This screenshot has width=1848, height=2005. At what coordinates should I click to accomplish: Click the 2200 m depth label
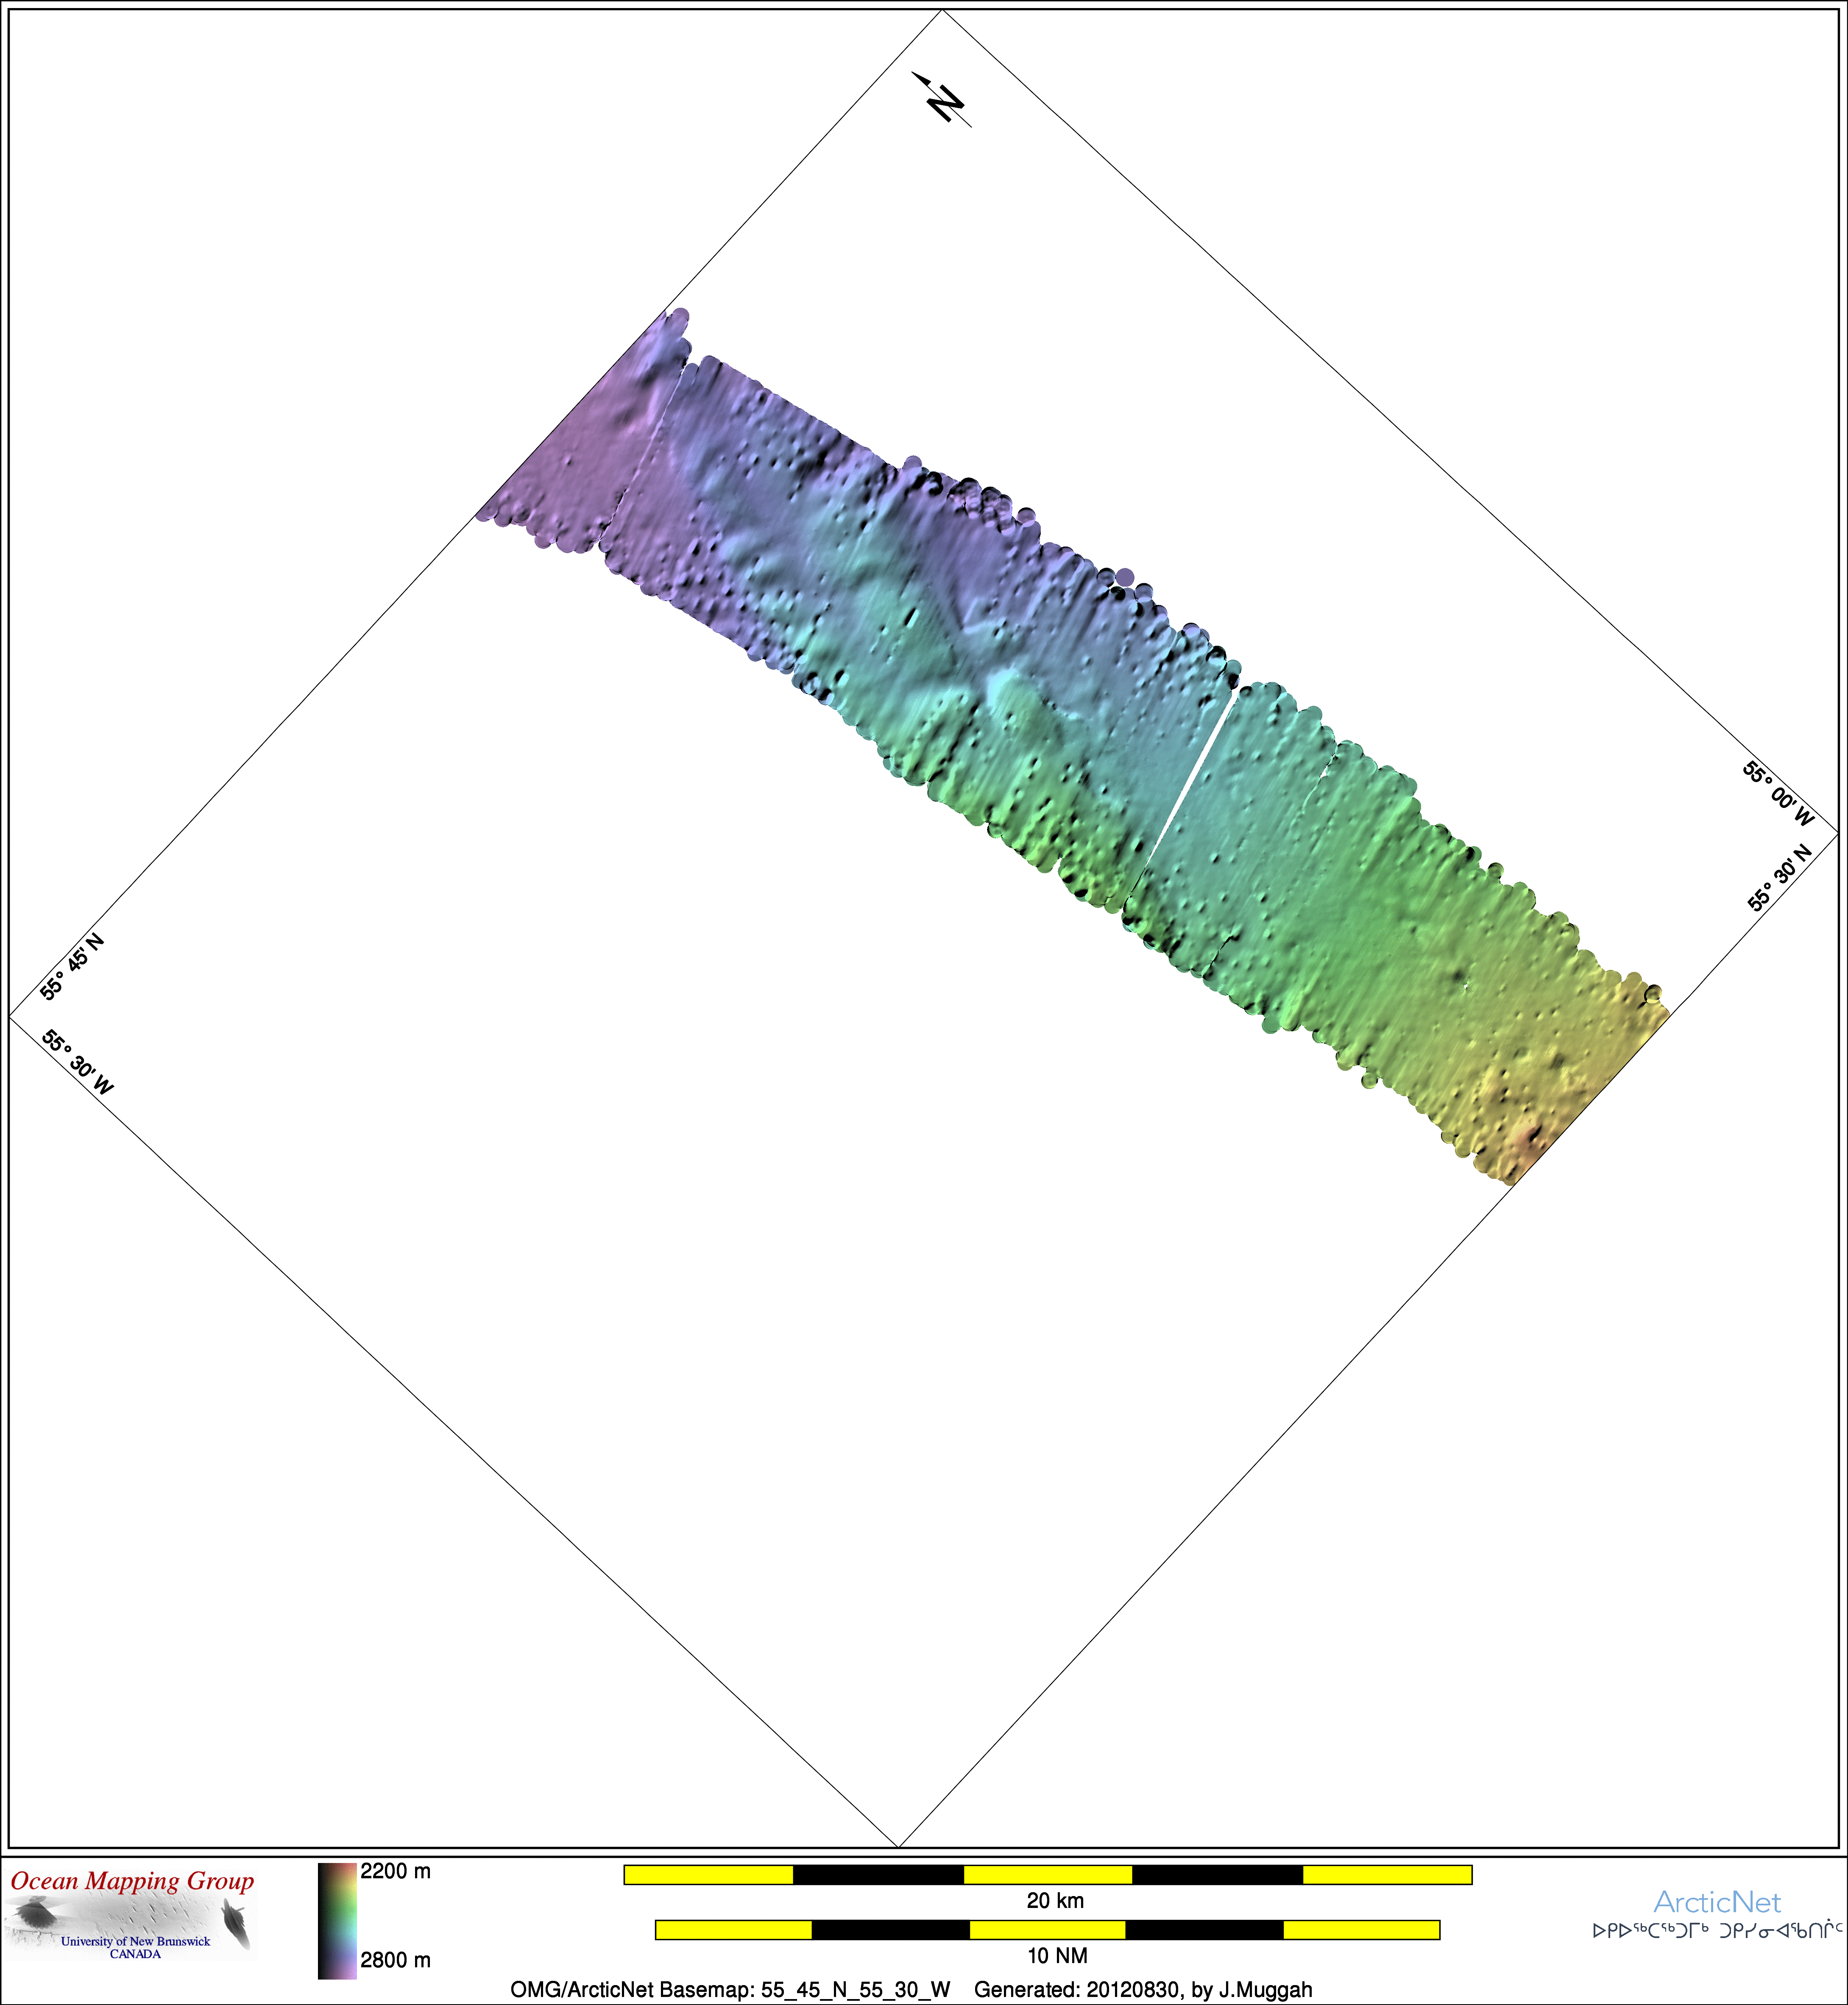(x=395, y=1871)
